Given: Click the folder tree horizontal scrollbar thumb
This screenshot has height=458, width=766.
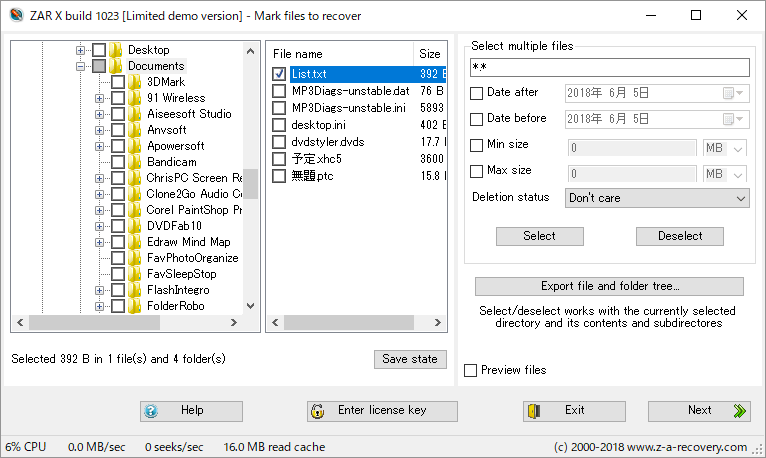Looking at the screenshot, I should tap(94, 323).
